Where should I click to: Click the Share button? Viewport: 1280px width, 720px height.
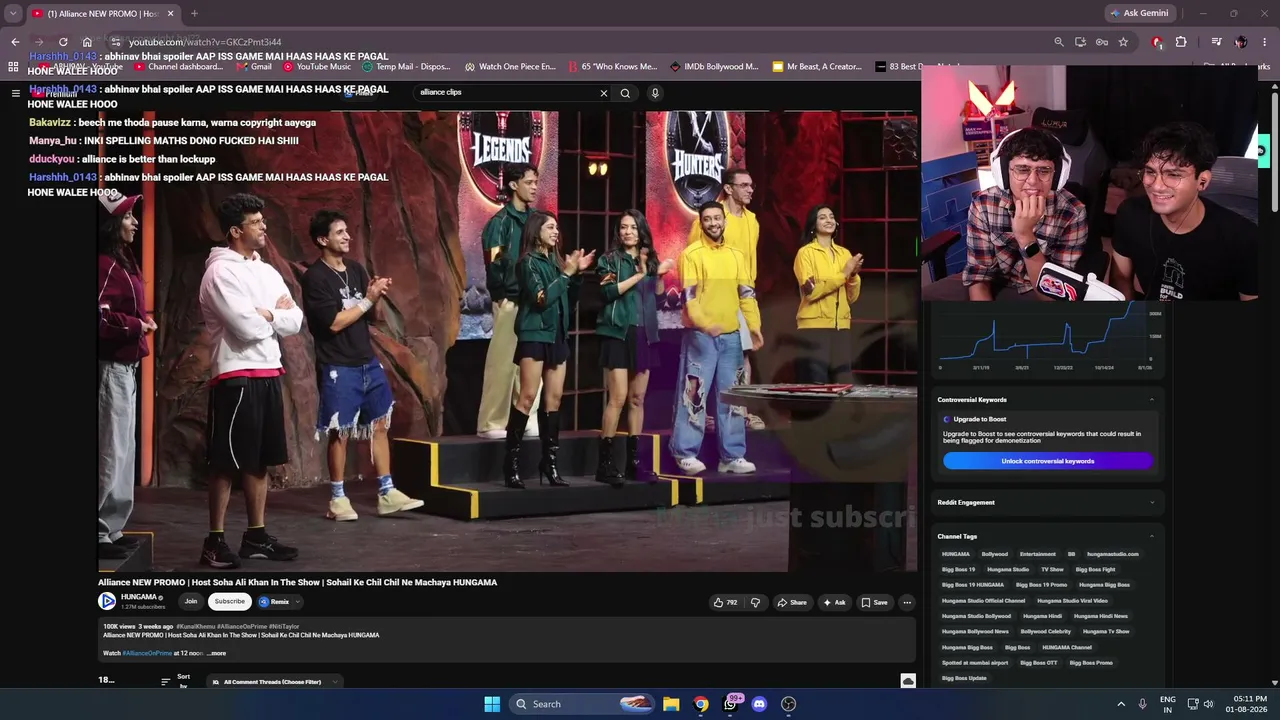(x=791, y=602)
